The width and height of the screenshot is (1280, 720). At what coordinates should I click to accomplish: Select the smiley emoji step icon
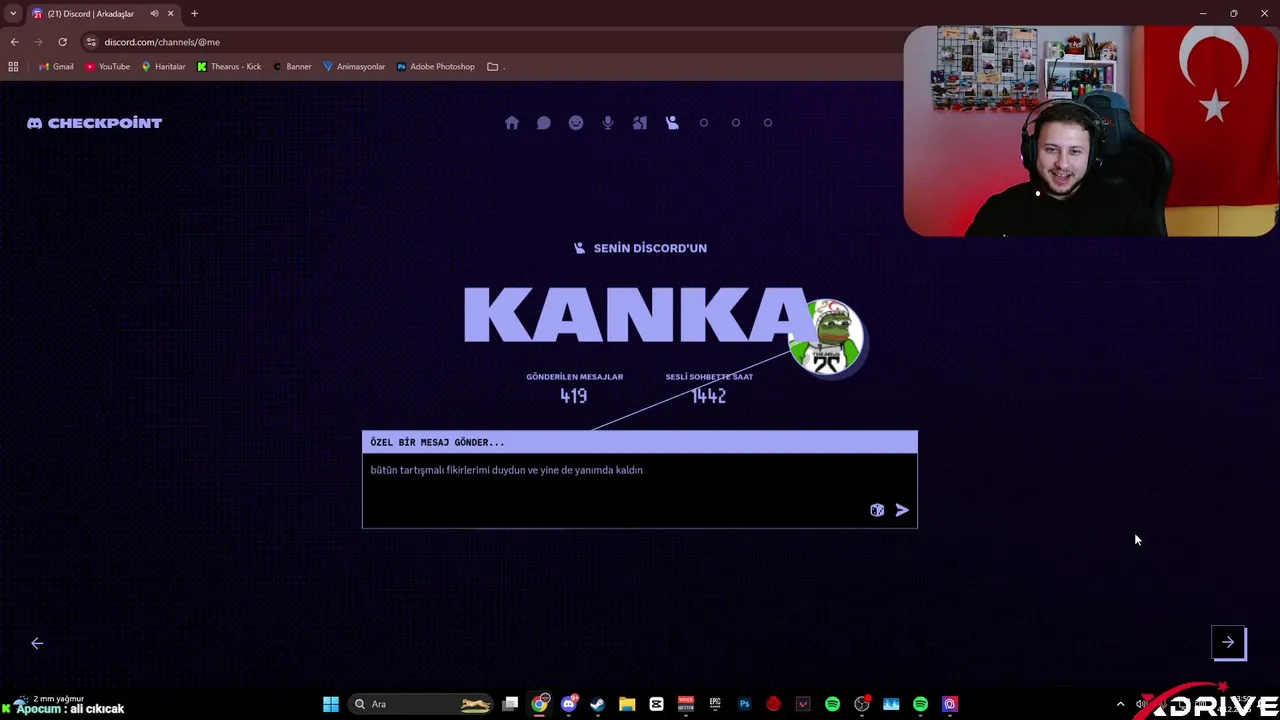click(x=576, y=123)
